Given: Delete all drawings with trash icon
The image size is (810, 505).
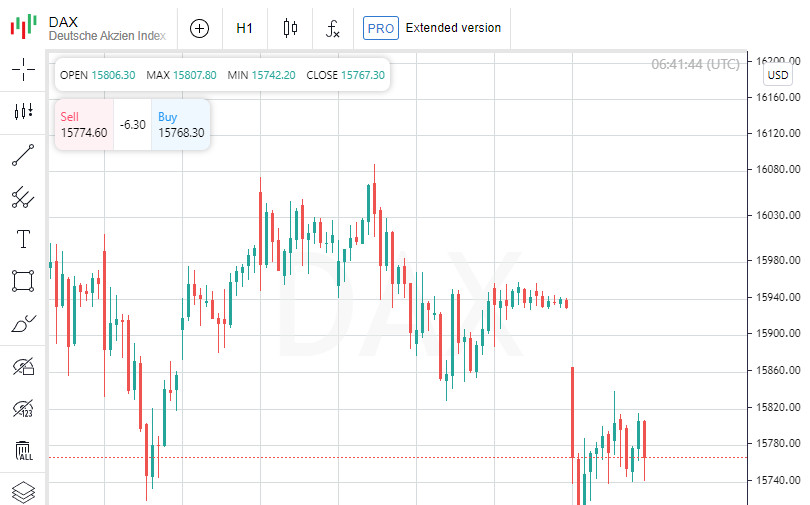Looking at the screenshot, I should click(x=23, y=451).
